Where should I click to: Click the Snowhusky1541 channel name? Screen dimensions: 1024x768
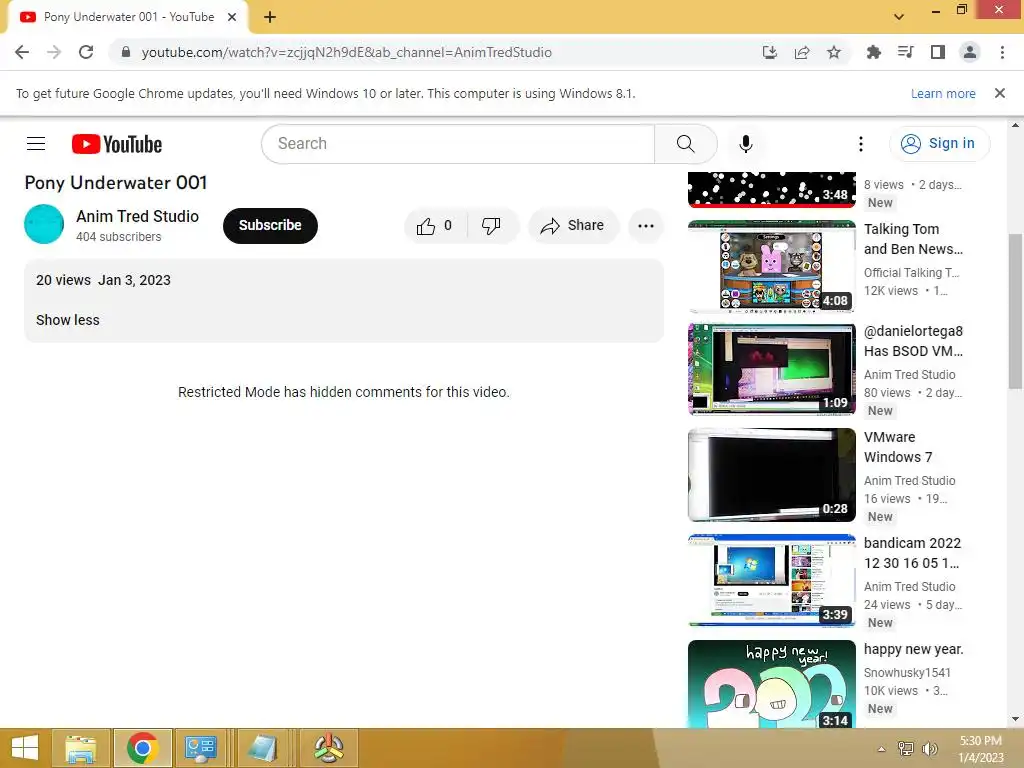(907, 673)
